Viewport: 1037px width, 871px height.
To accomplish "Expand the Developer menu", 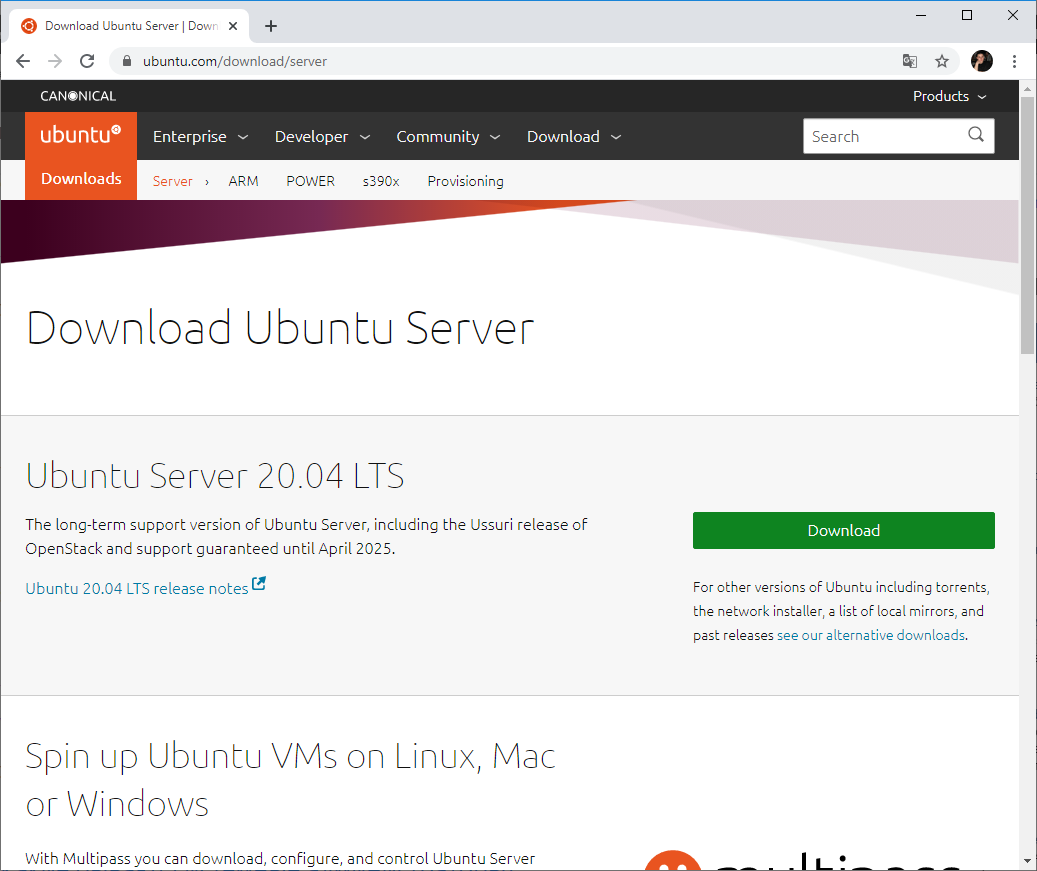I will point(322,136).
